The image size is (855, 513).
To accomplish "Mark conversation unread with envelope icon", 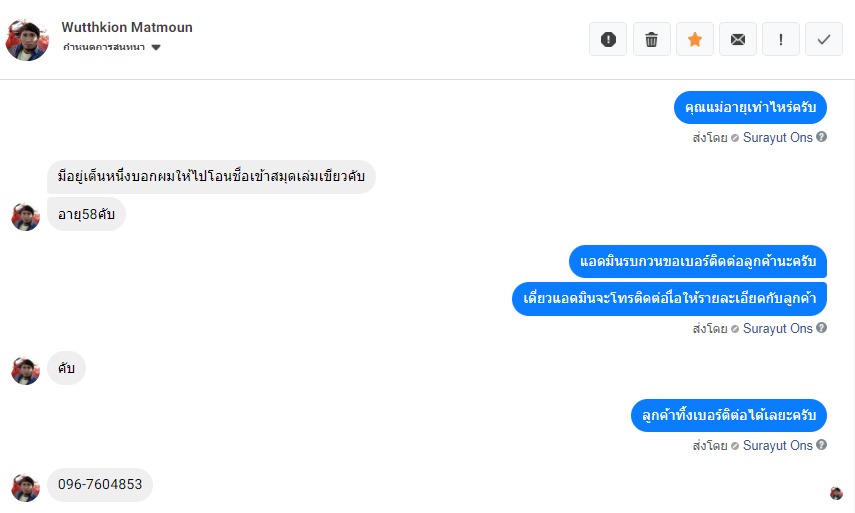I will 737,39.
